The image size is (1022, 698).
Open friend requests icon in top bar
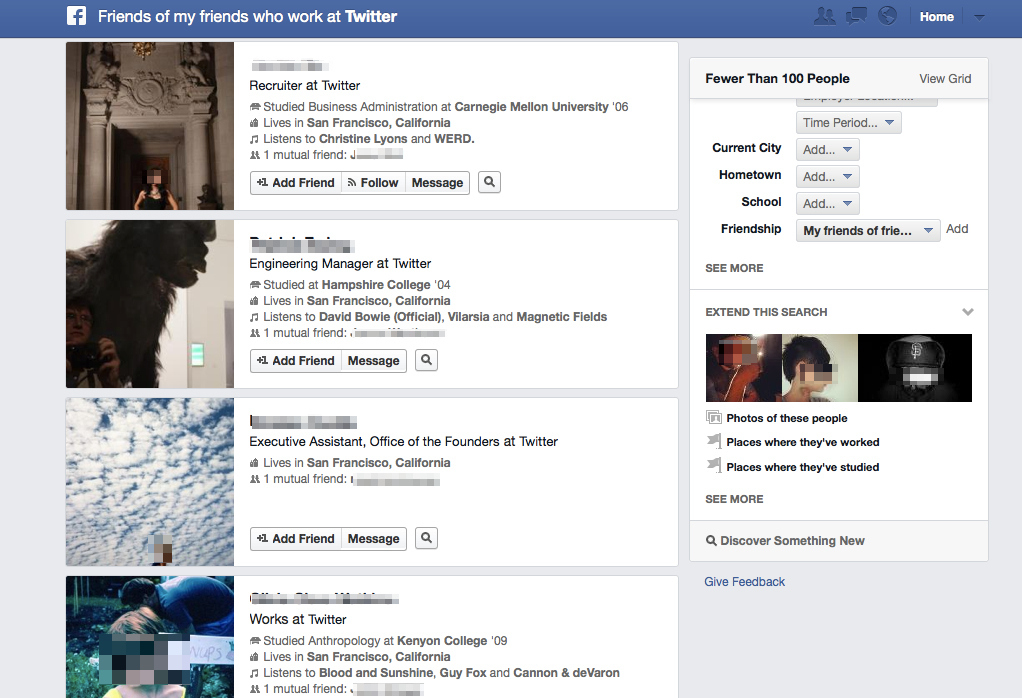tap(825, 16)
